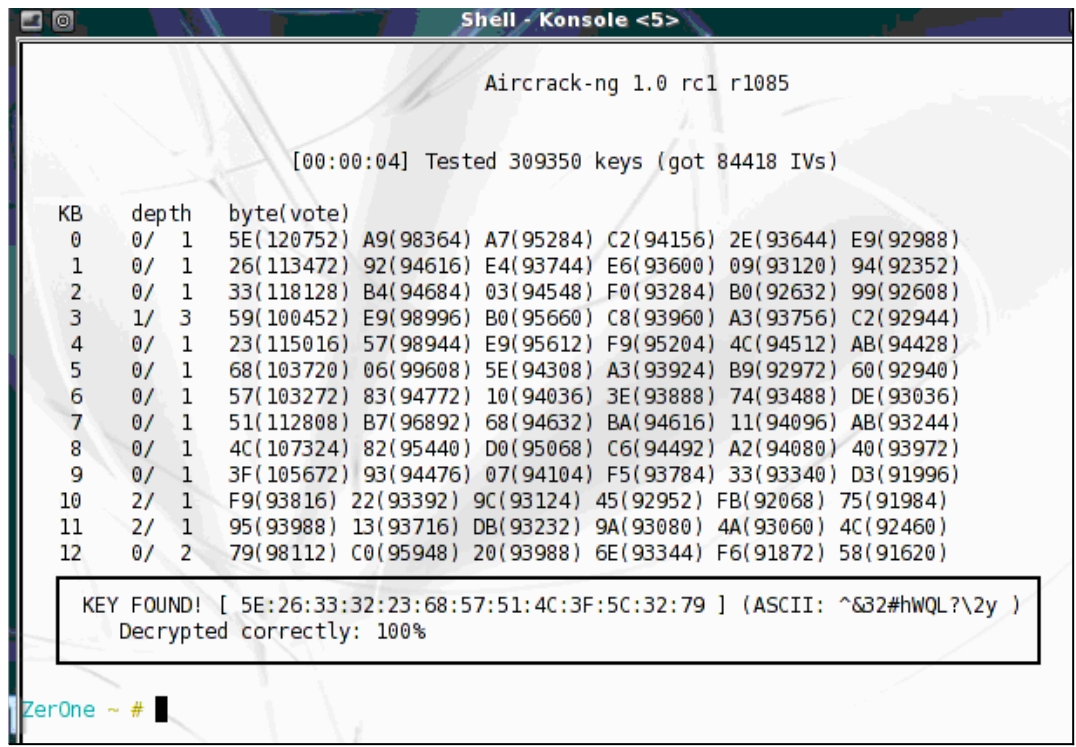Click the 58(91620) entry

pos(893,553)
